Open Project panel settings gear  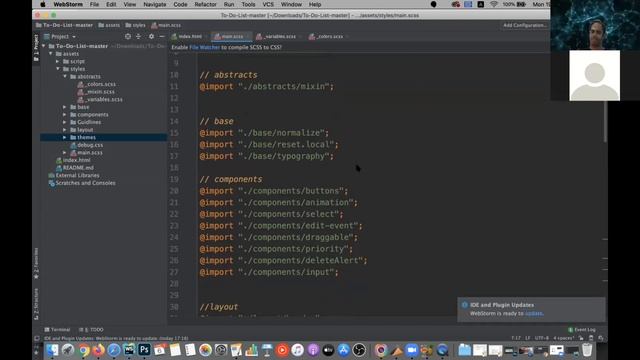click(151, 36)
